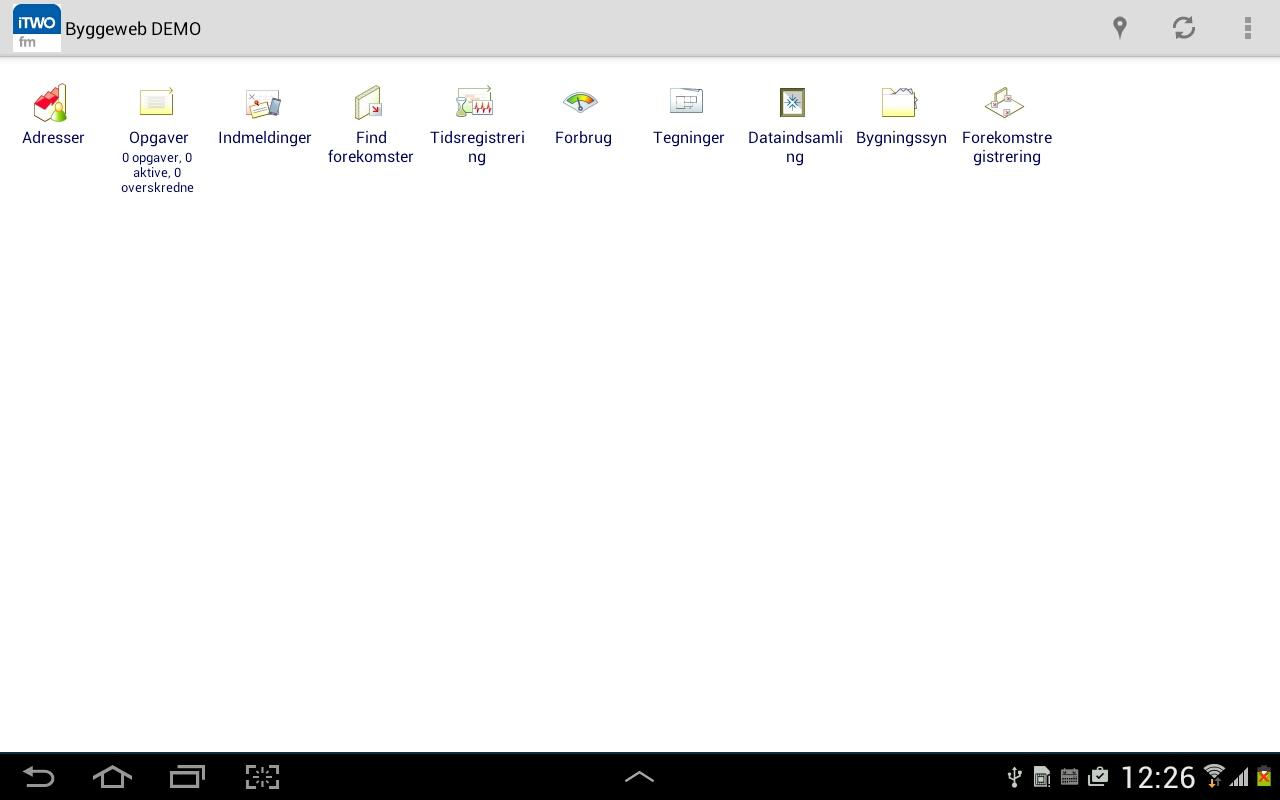Tap the iTWO fm app logo
This screenshot has width=1280, height=800.
point(36,28)
